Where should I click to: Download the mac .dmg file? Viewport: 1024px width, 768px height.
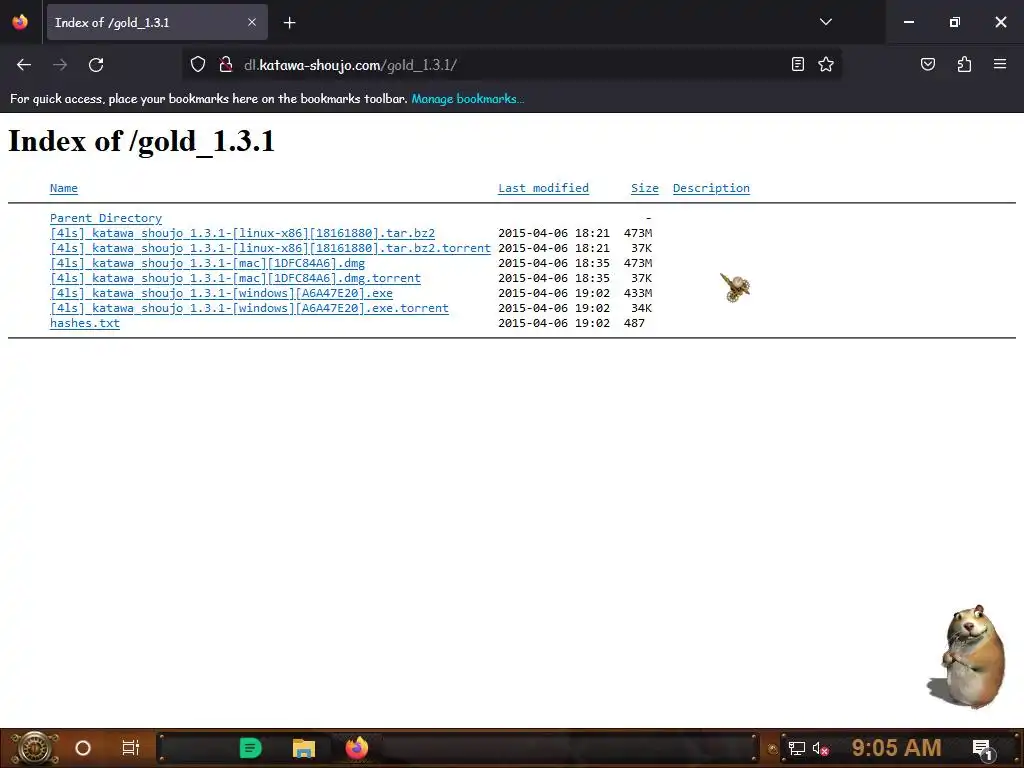pos(208,263)
